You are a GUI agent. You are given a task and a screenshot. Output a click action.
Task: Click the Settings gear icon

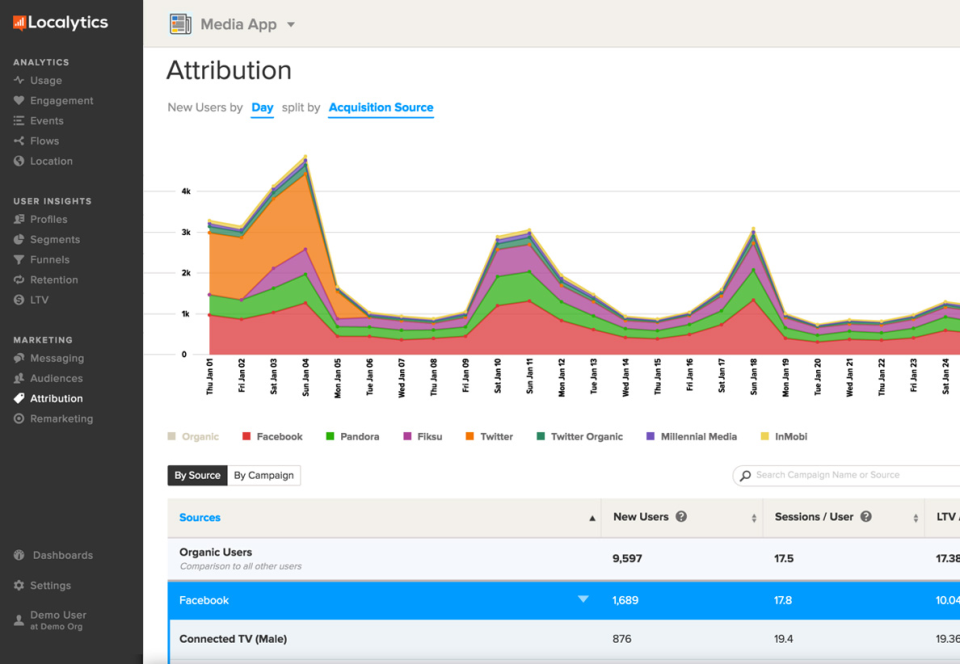click(19, 585)
